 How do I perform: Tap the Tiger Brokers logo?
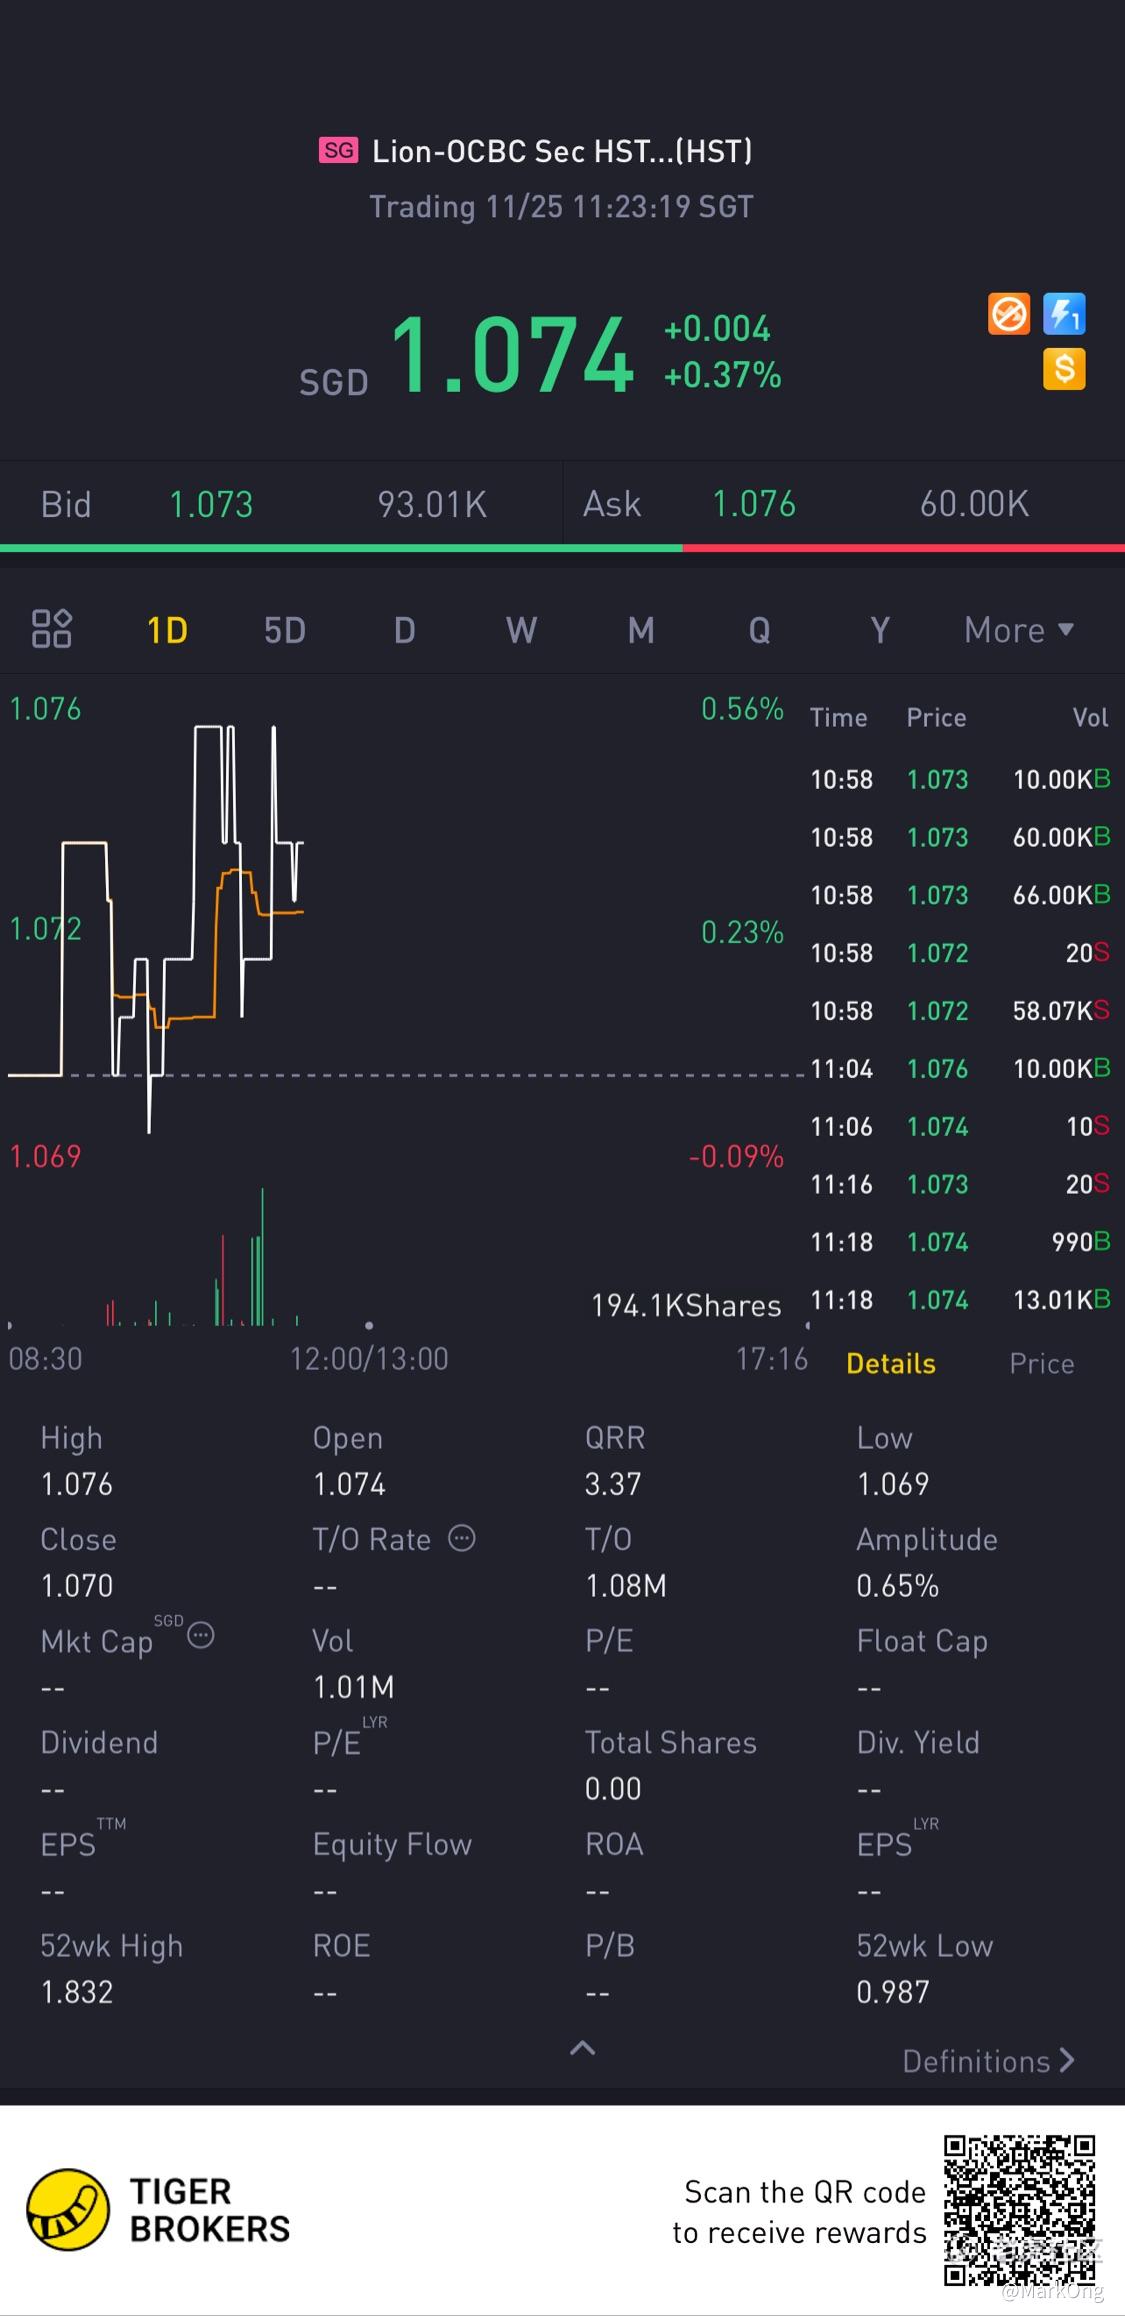(158, 2210)
